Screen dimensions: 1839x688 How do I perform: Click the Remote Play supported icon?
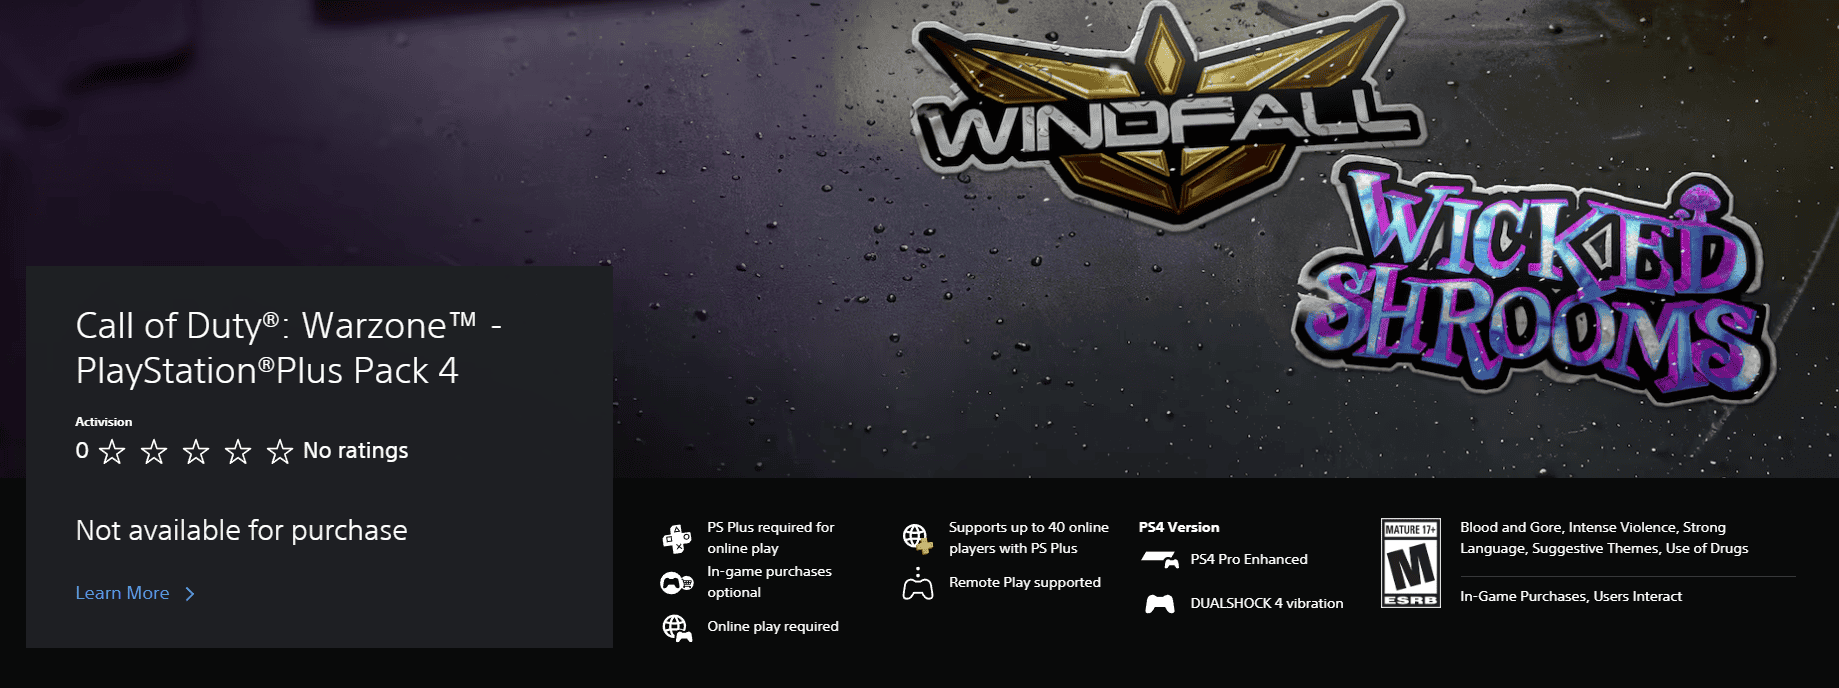click(x=917, y=583)
